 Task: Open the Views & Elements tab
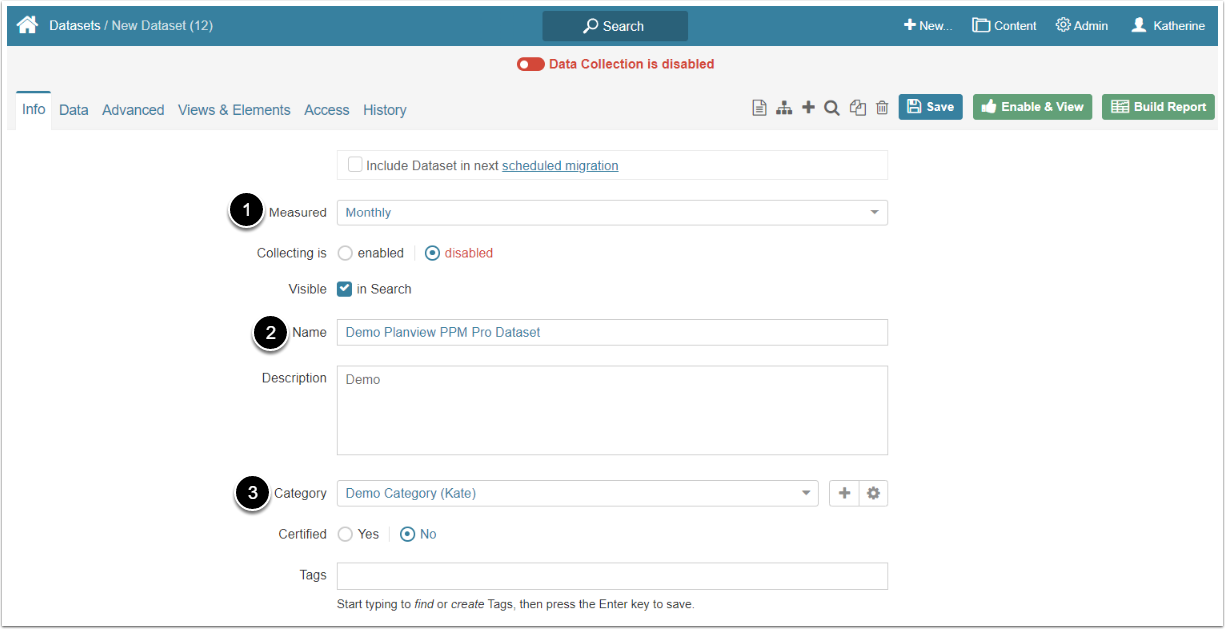[x=234, y=110]
